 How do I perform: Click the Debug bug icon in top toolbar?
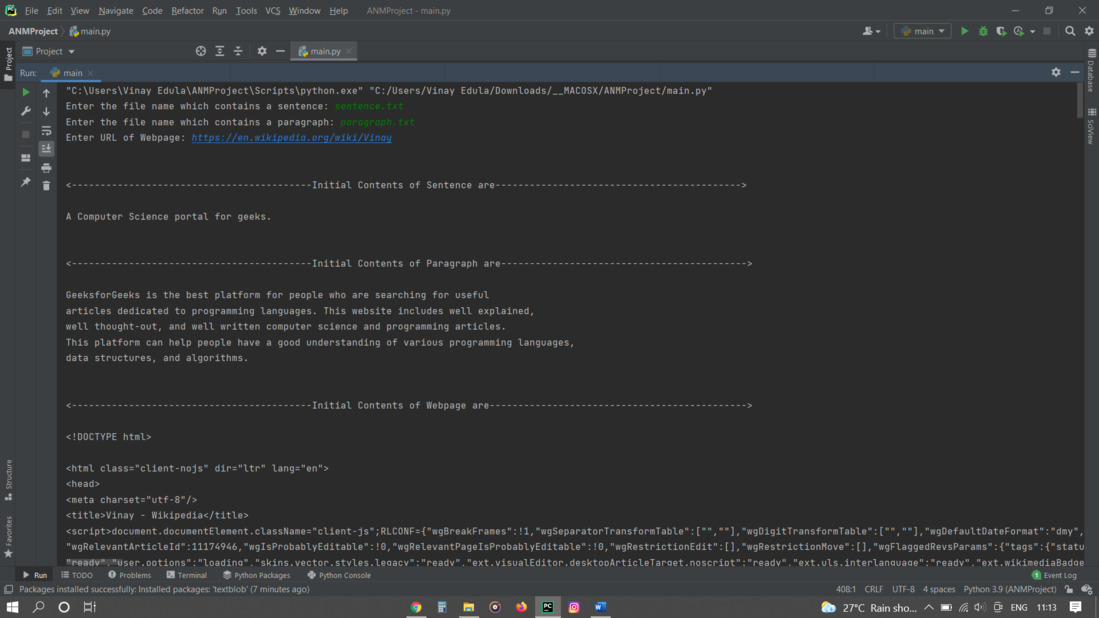tap(983, 31)
